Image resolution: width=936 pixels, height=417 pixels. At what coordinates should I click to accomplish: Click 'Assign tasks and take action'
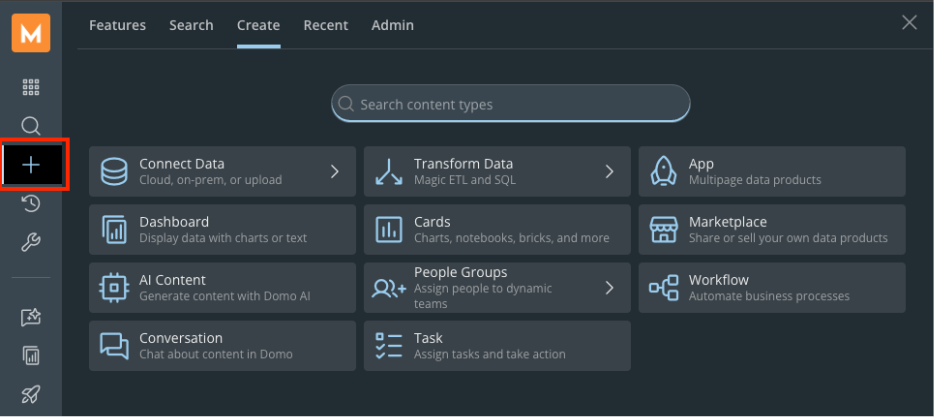[490, 354]
